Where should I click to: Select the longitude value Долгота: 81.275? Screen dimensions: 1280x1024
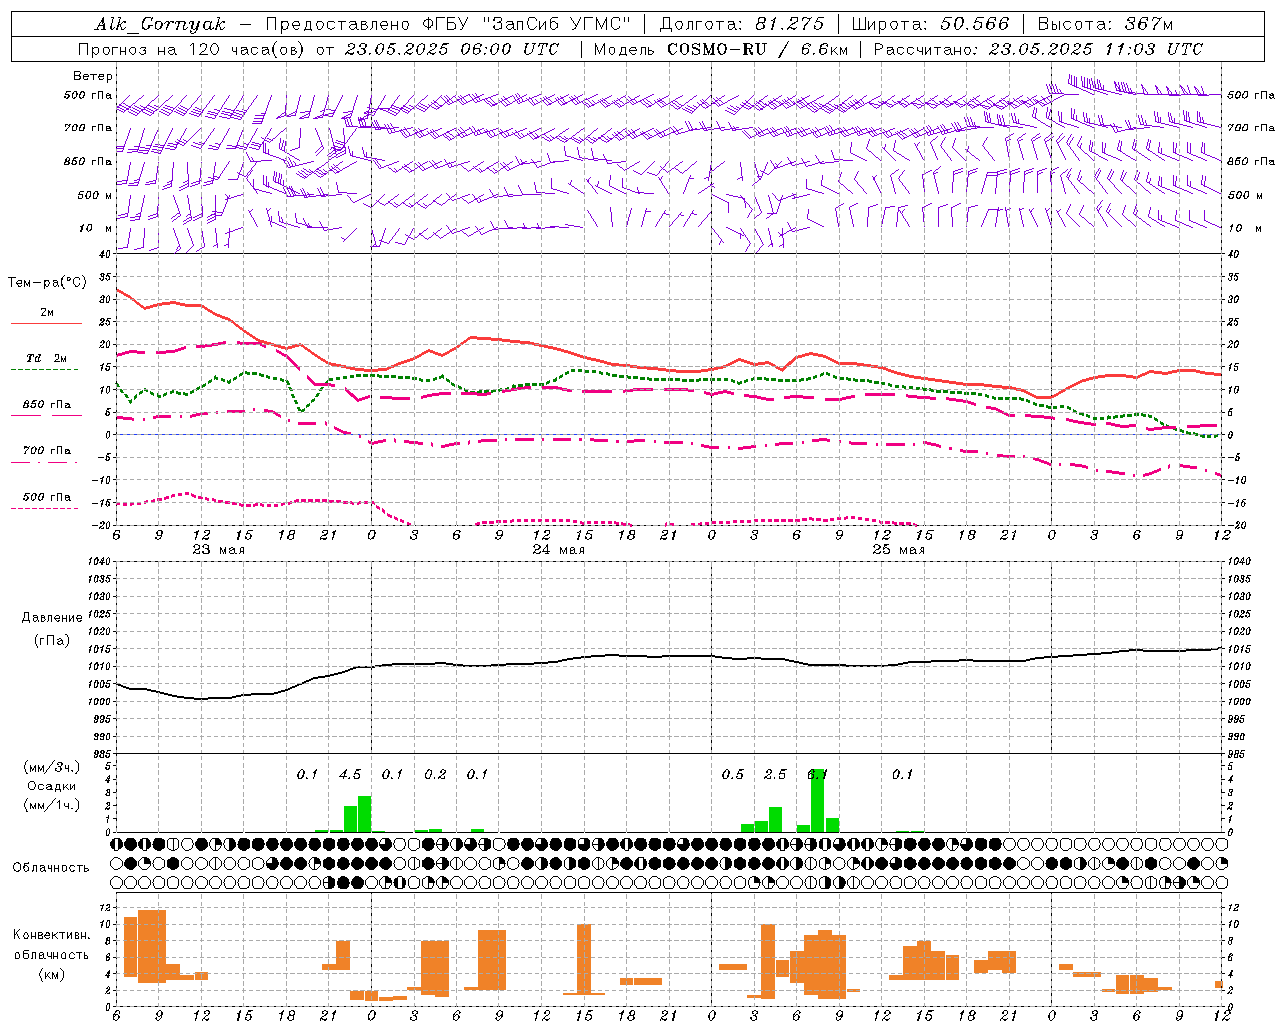click(742, 24)
